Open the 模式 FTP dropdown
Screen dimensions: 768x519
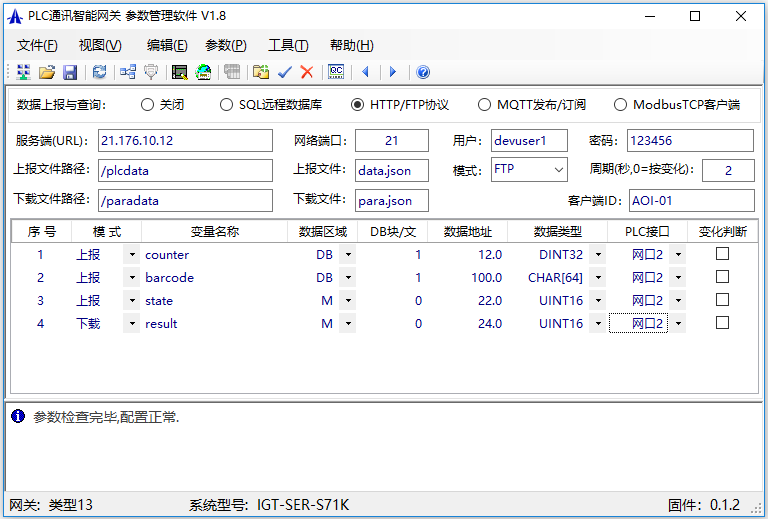point(558,170)
